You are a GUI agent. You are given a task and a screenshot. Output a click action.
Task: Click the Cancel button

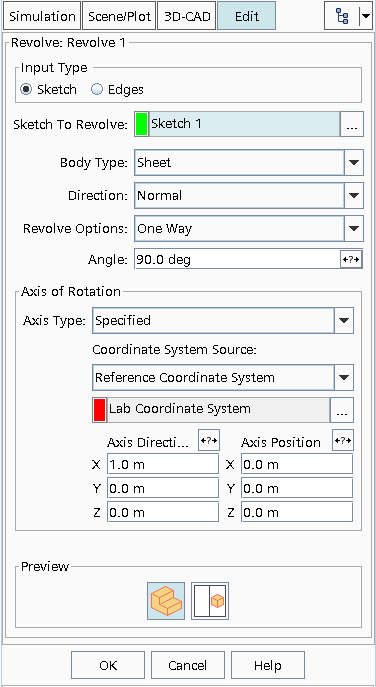(x=188, y=666)
